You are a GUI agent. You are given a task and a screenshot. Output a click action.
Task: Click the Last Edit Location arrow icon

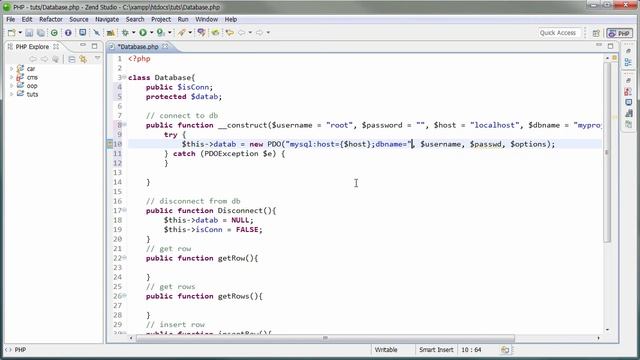(230, 33)
